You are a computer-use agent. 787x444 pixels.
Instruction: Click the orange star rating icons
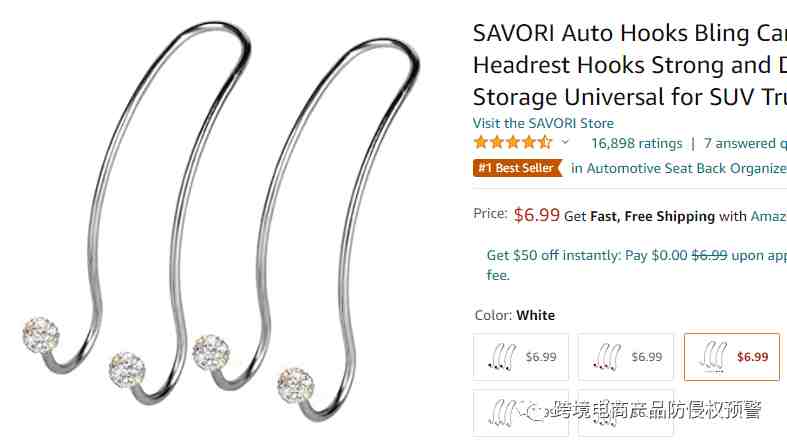(512, 142)
